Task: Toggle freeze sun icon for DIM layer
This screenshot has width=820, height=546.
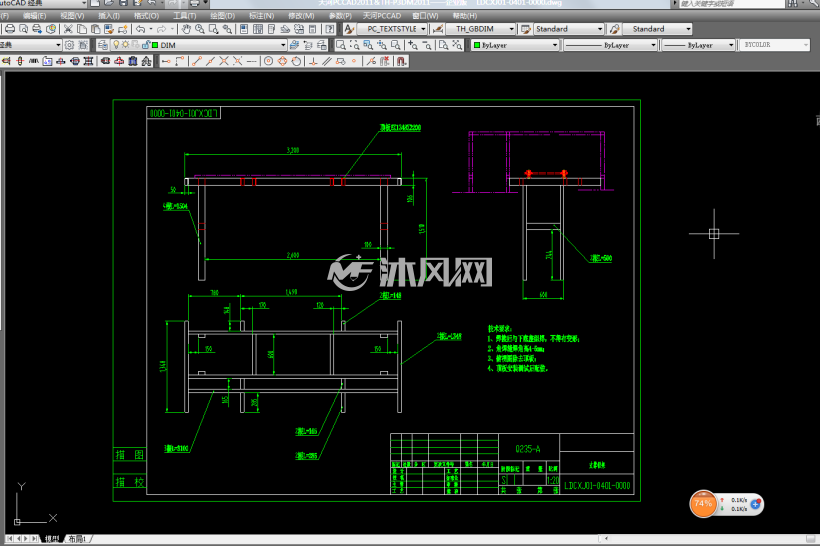Action: coord(126,45)
